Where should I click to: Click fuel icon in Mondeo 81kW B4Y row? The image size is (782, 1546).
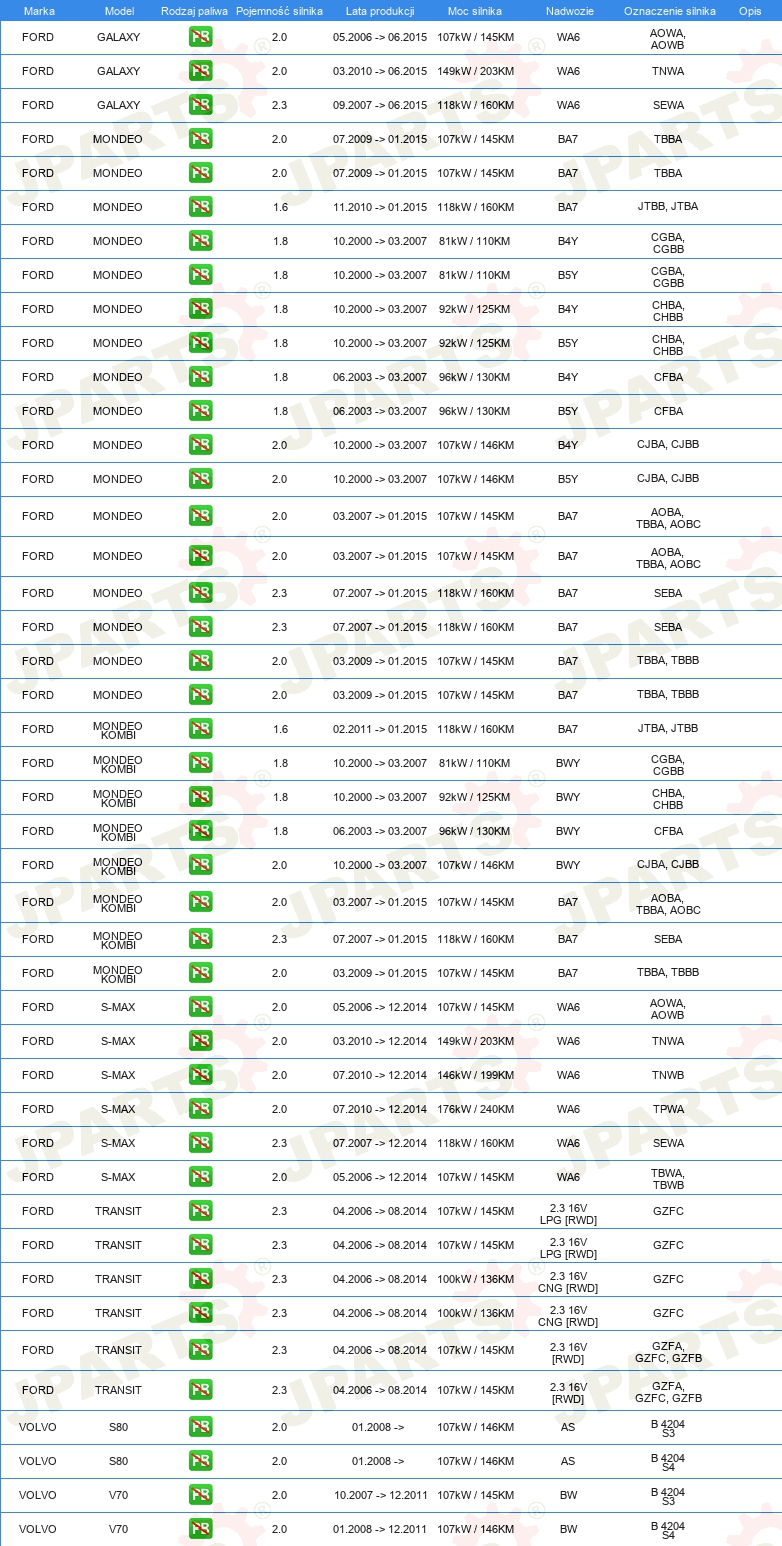[201, 241]
